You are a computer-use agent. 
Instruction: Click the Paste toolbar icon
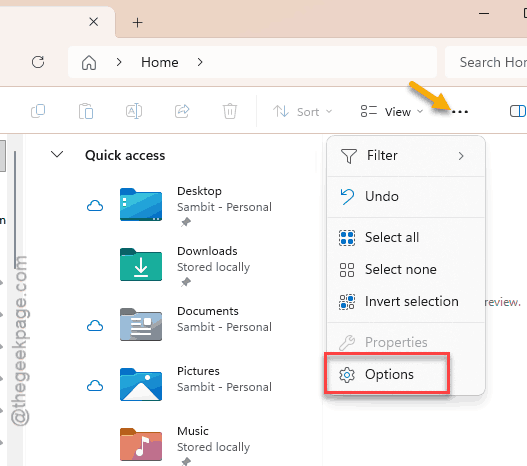pos(86,111)
